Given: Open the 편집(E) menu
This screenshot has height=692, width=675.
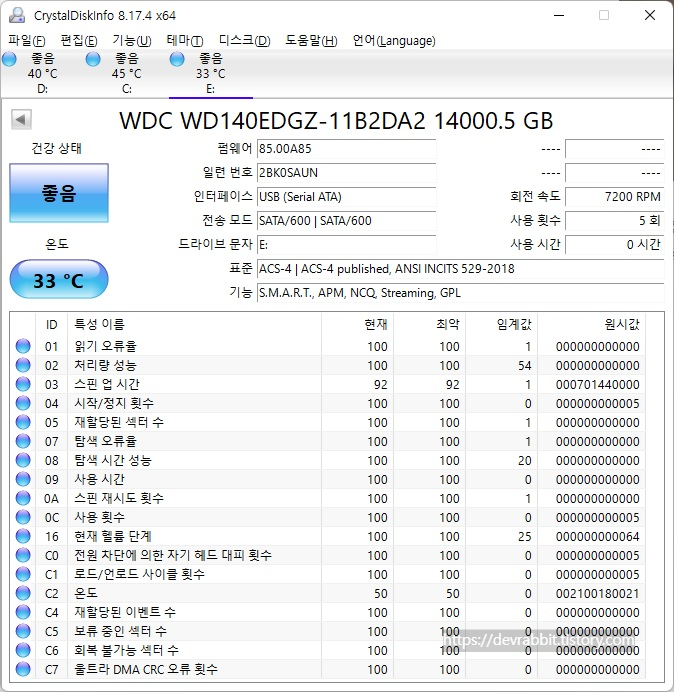Looking at the screenshot, I should pos(79,41).
